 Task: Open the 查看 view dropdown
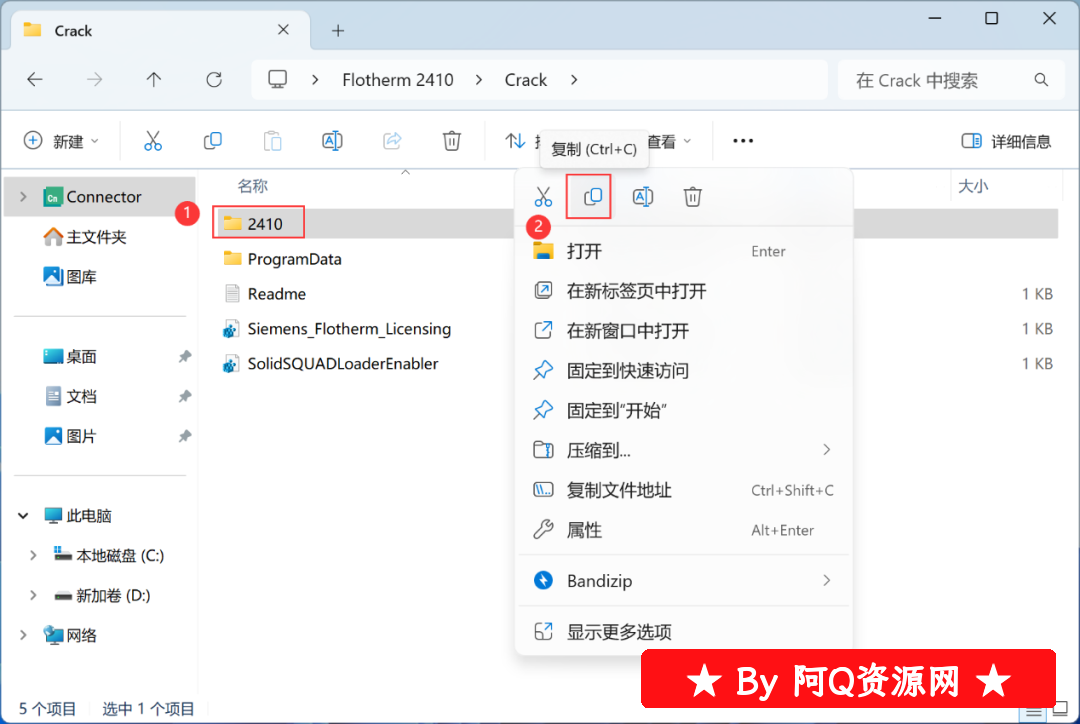tap(669, 141)
